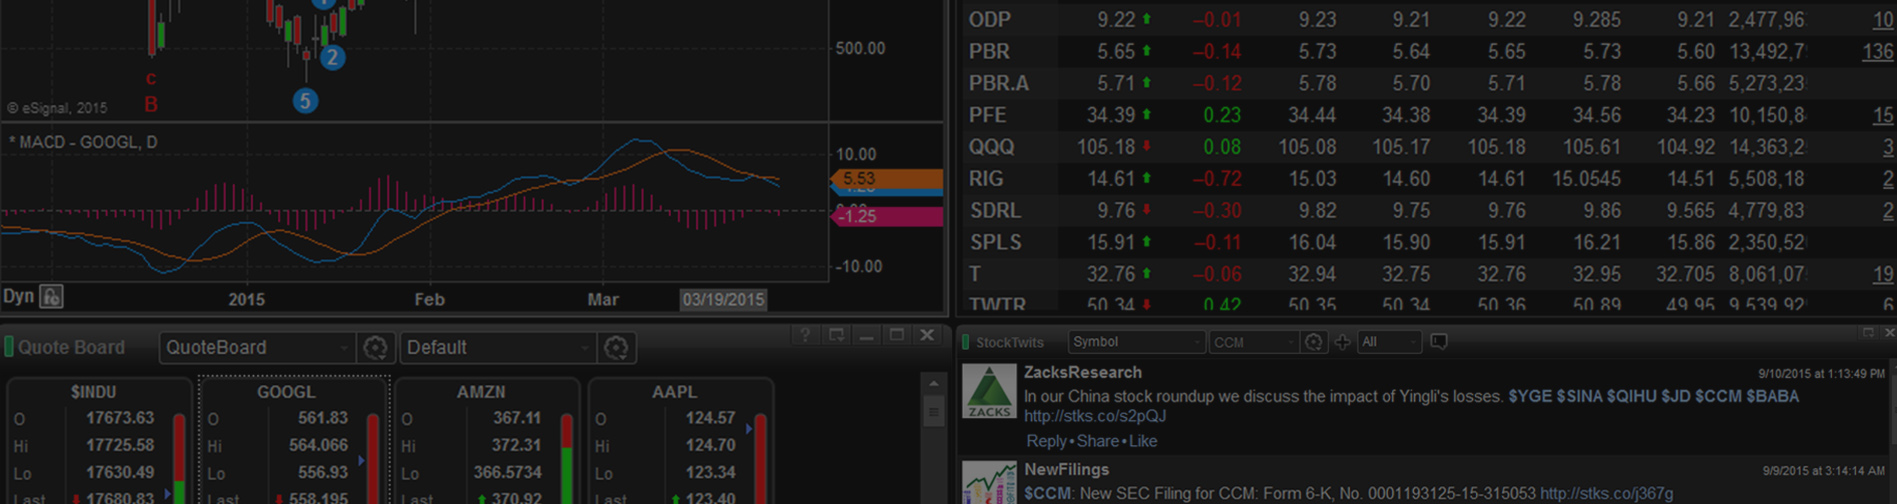Image resolution: width=1897 pixels, height=504 pixels.
Task: Open Quote Board help question mark
Action: point(805,335)
